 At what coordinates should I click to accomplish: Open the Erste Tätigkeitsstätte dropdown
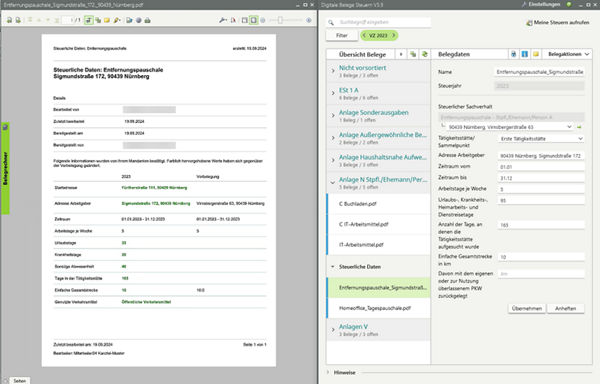[541, 139]
